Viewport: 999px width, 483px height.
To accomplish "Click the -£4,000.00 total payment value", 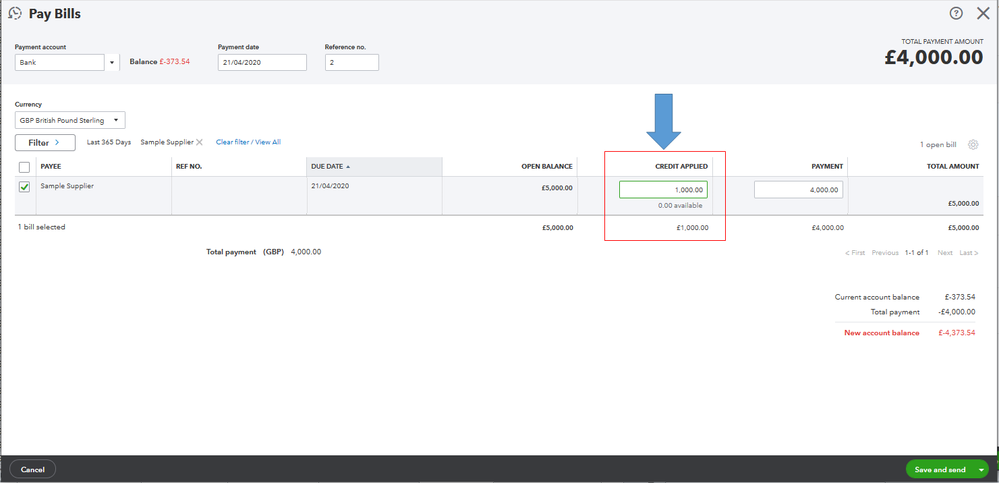I will pos(955,312).
